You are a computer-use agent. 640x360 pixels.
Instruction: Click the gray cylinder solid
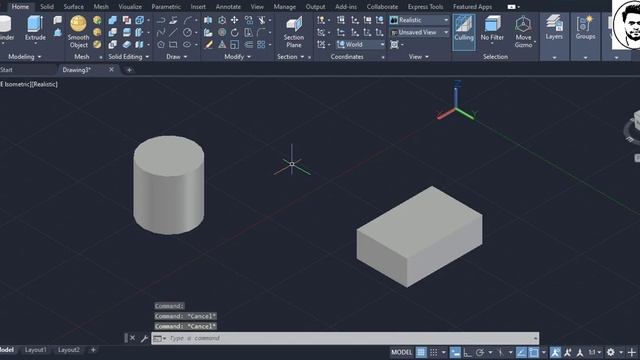(169, 186)
